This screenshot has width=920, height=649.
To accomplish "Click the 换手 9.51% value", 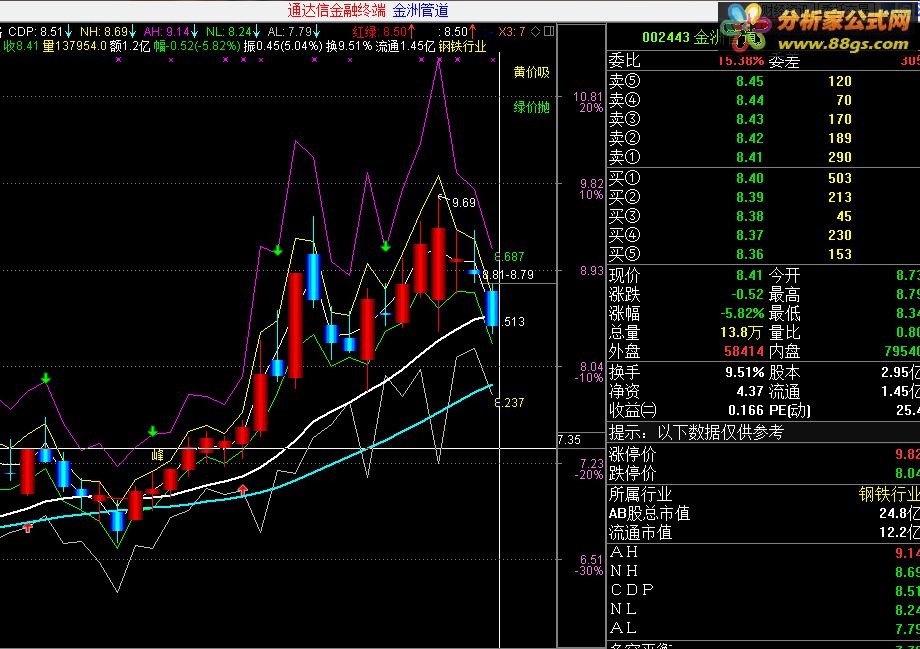I will 745,373.
